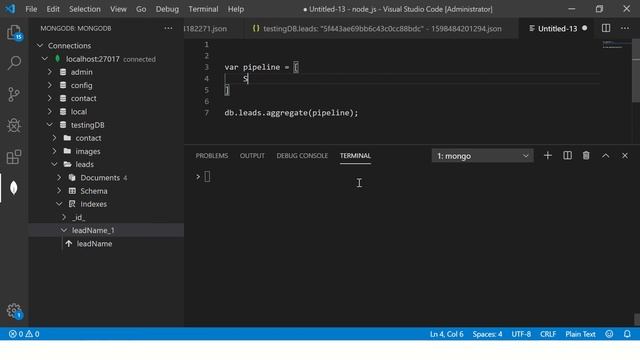This screenshot has width=640, height=360.
Task: Switch to the OUTPUT panel tab
Action: point(252,156)
